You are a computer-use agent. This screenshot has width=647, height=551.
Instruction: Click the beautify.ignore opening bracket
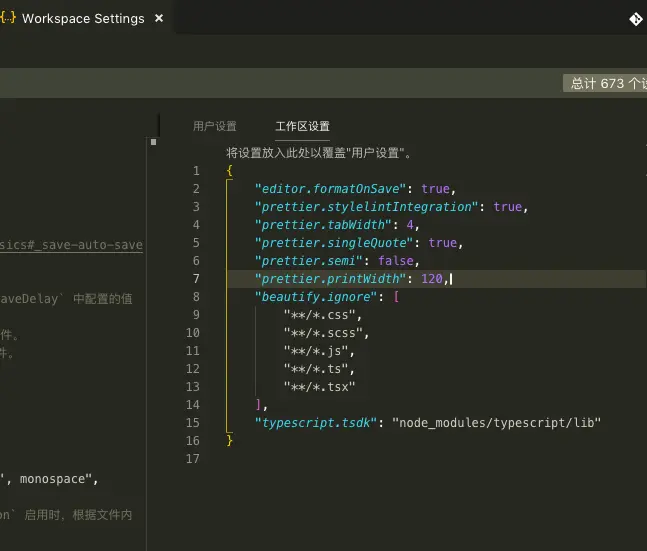click(396, 297)
